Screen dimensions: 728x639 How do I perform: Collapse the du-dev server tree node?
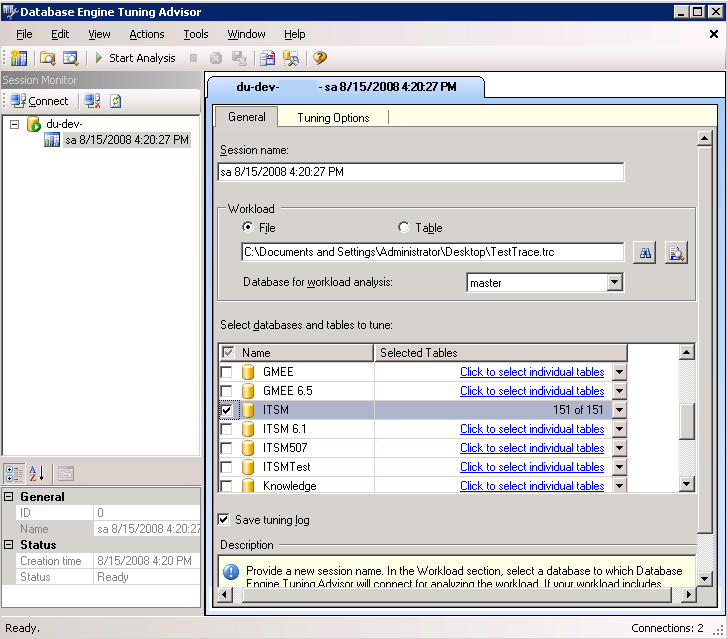click(15, 124)
